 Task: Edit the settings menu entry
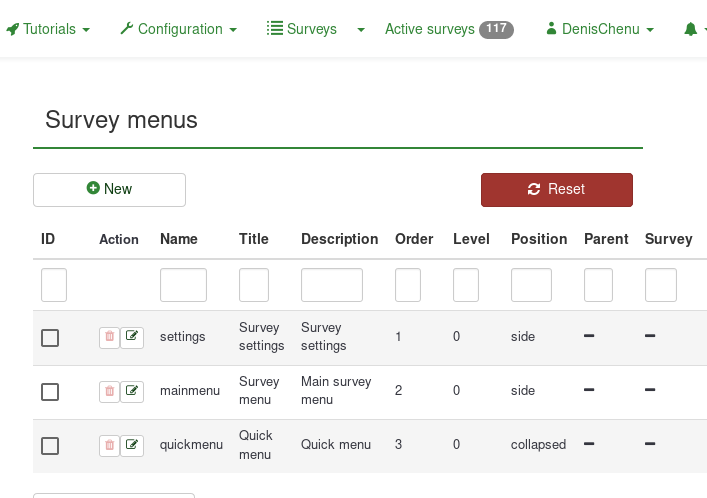pos(132,338)
